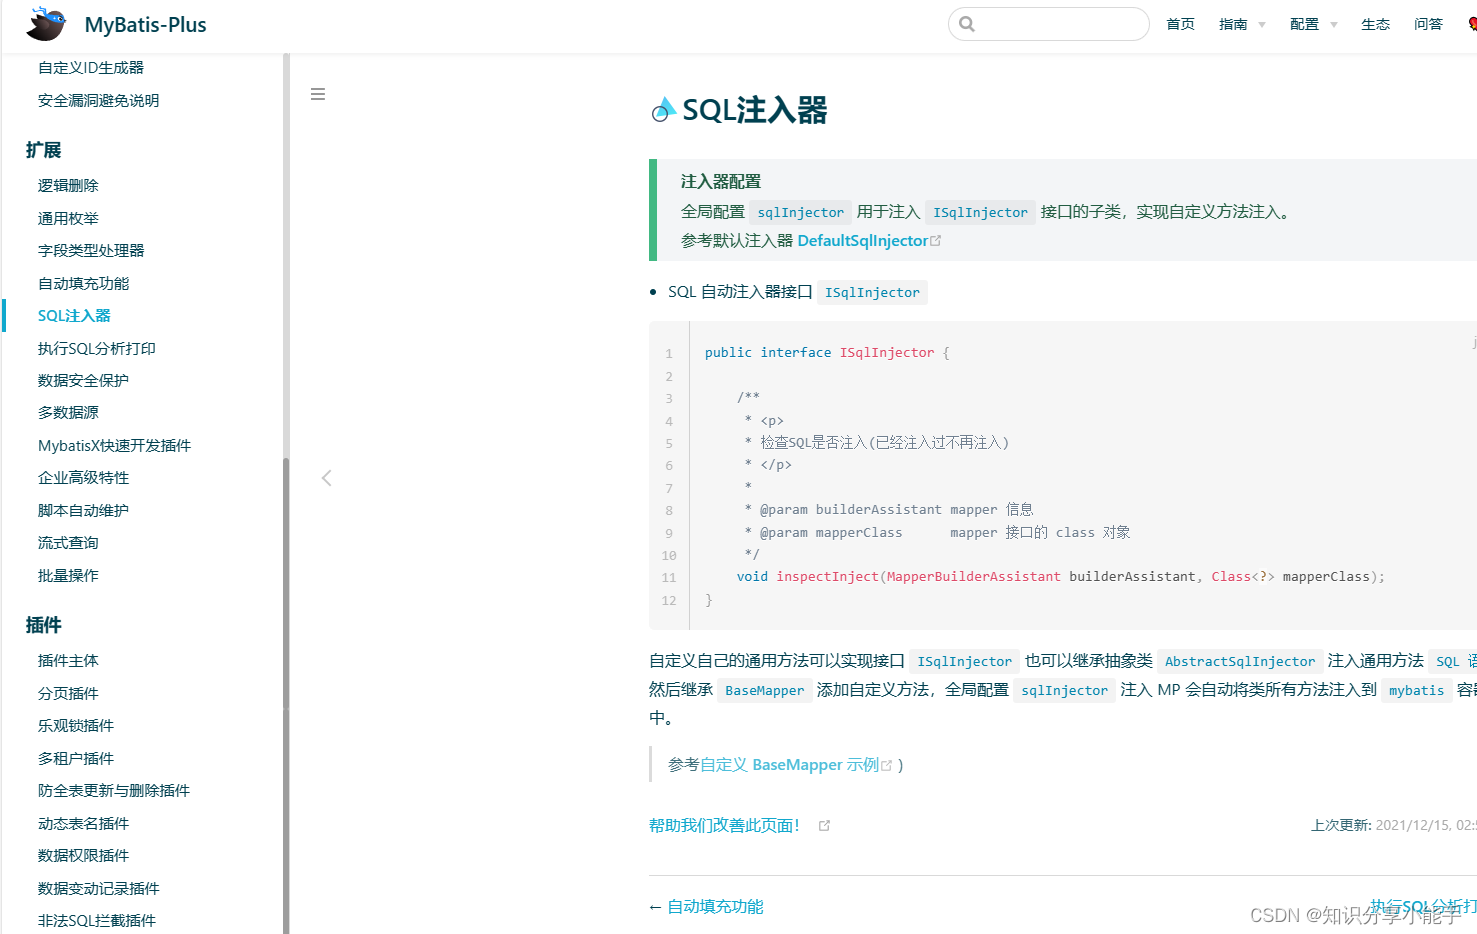Viewport: 1477px width, 934px height.
Task: Select 安全漏洞避免说明 in sidebar
Action: tap(98, 101)
